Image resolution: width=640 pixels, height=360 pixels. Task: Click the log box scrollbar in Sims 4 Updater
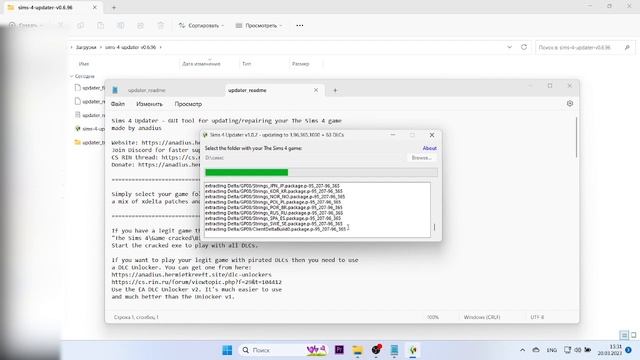pos(434,227)
